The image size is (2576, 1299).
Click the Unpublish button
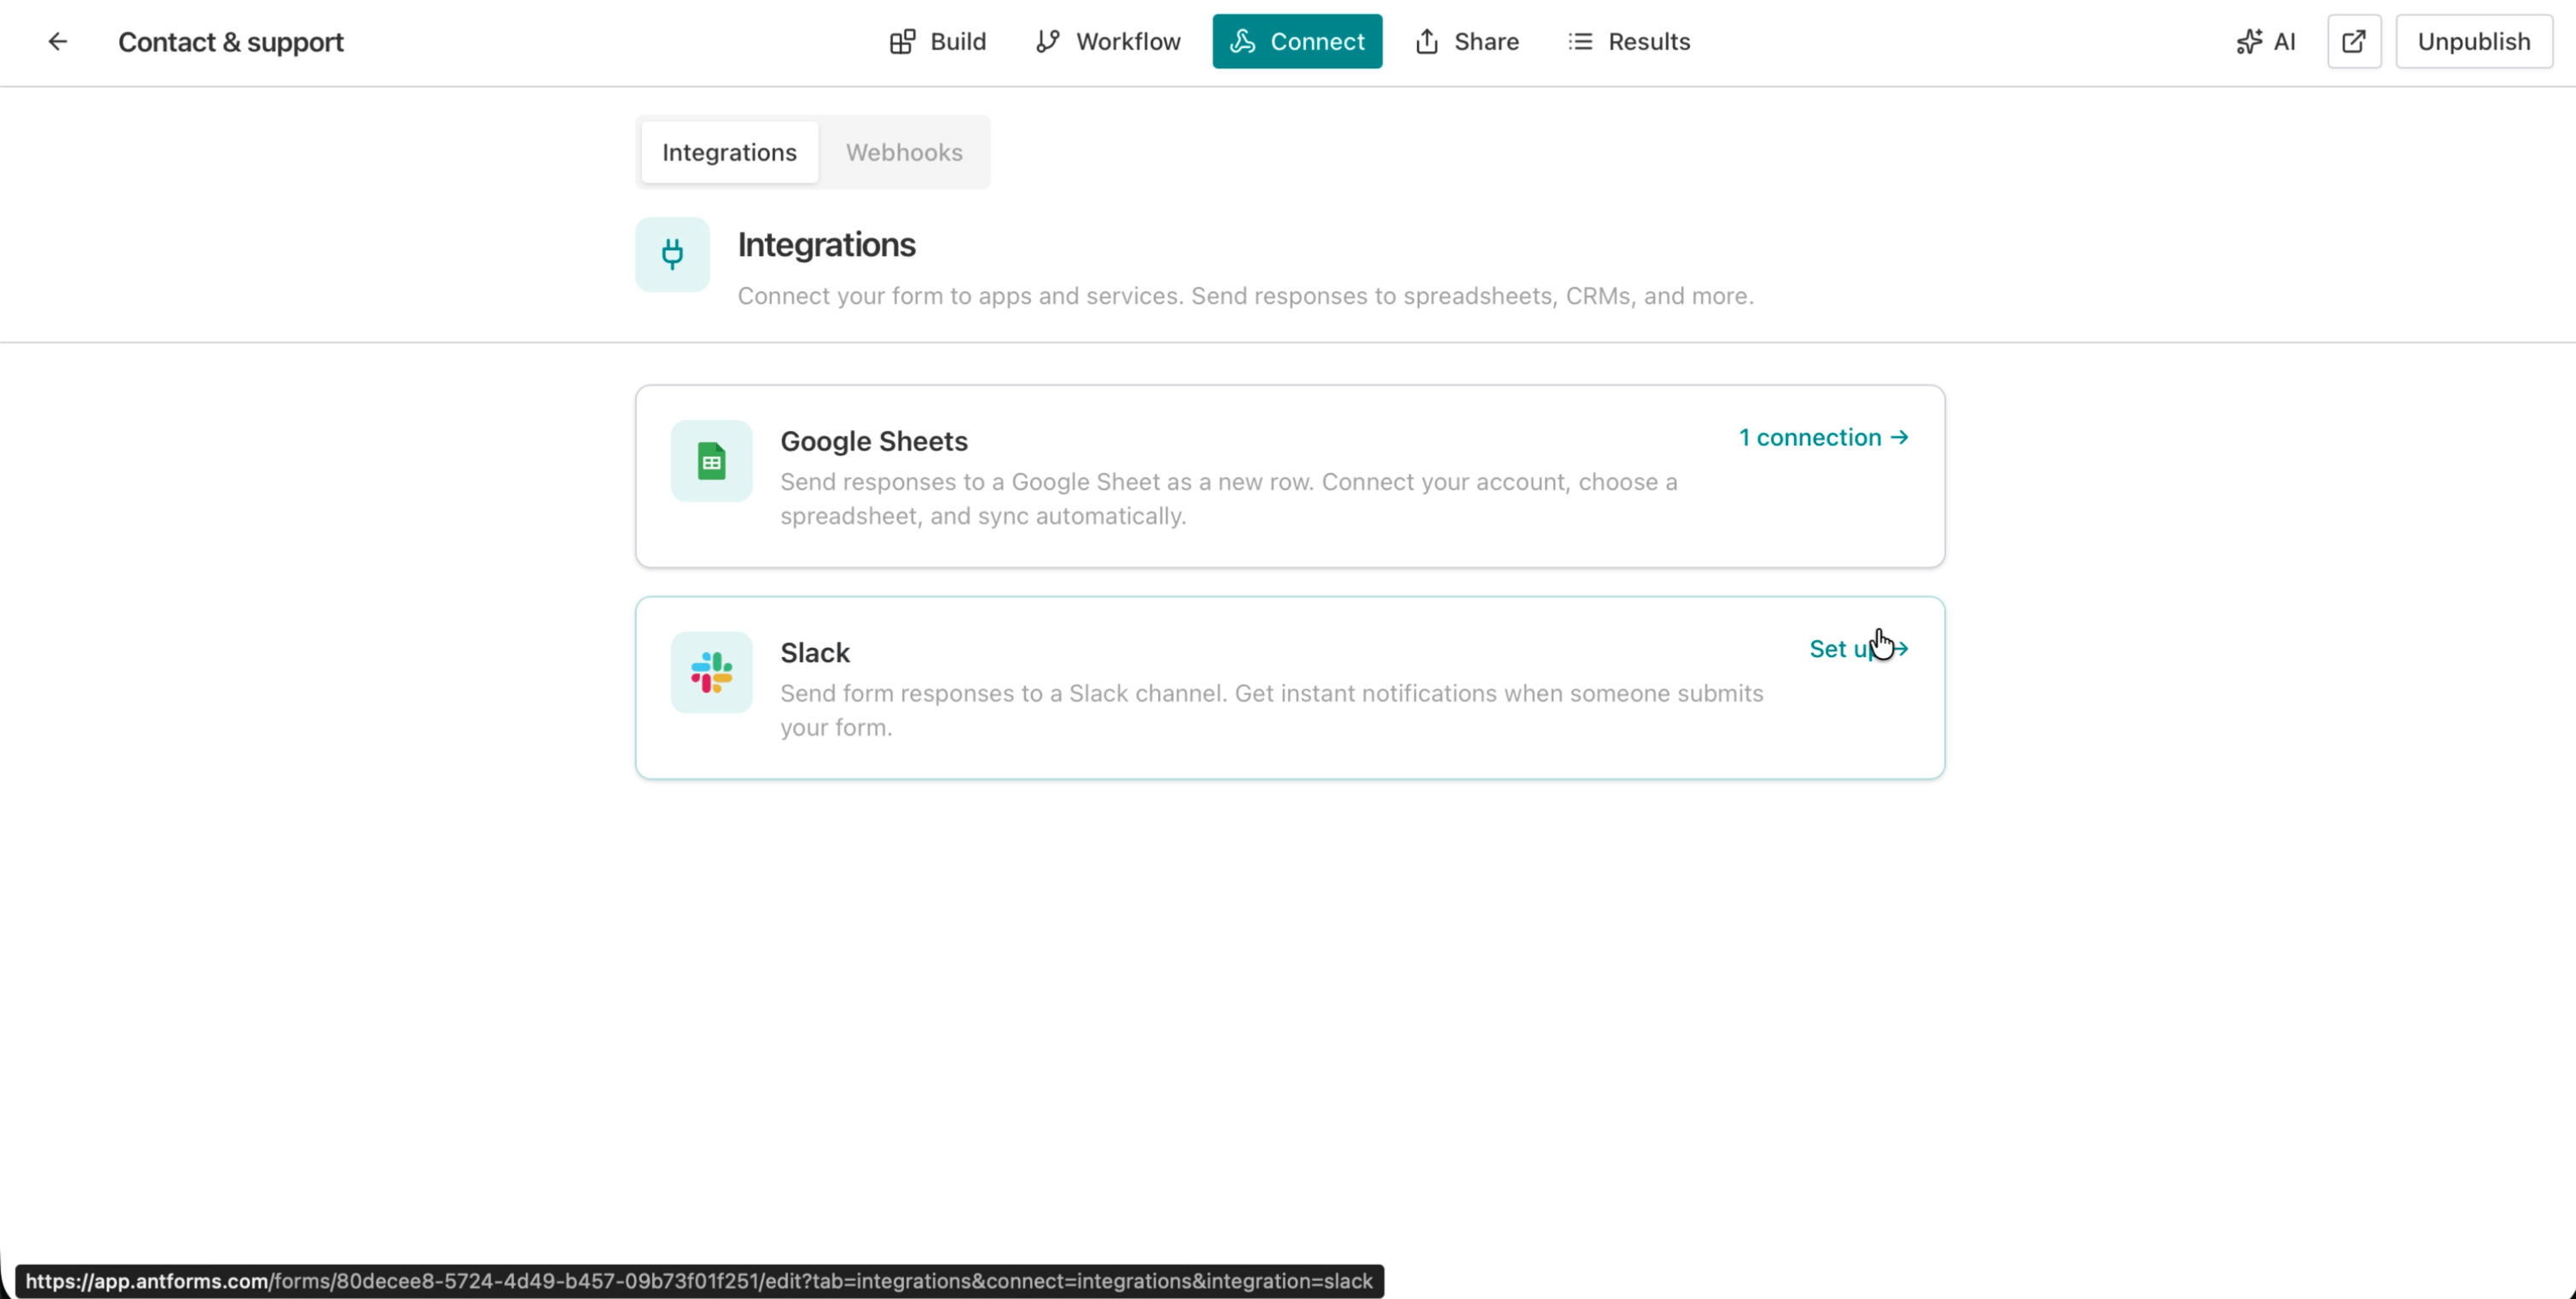tap(2473, 41)
